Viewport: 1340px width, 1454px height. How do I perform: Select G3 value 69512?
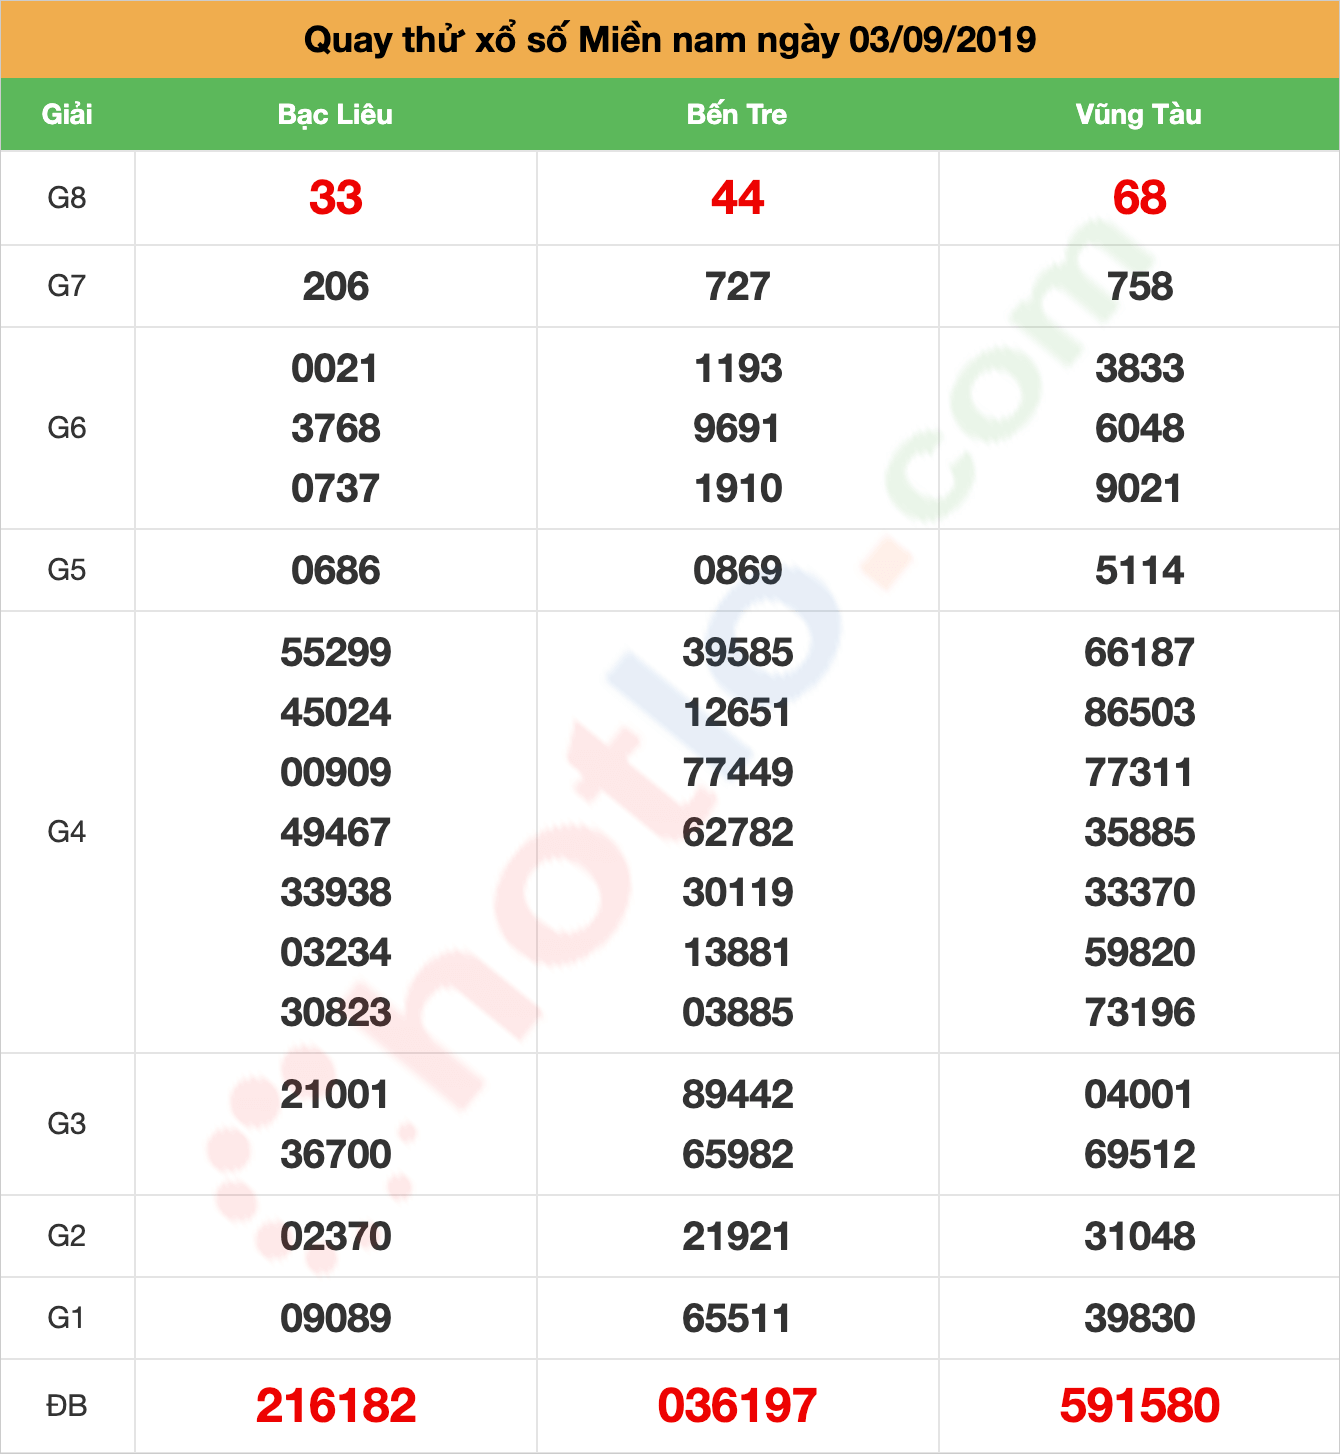point(1140,1155)
